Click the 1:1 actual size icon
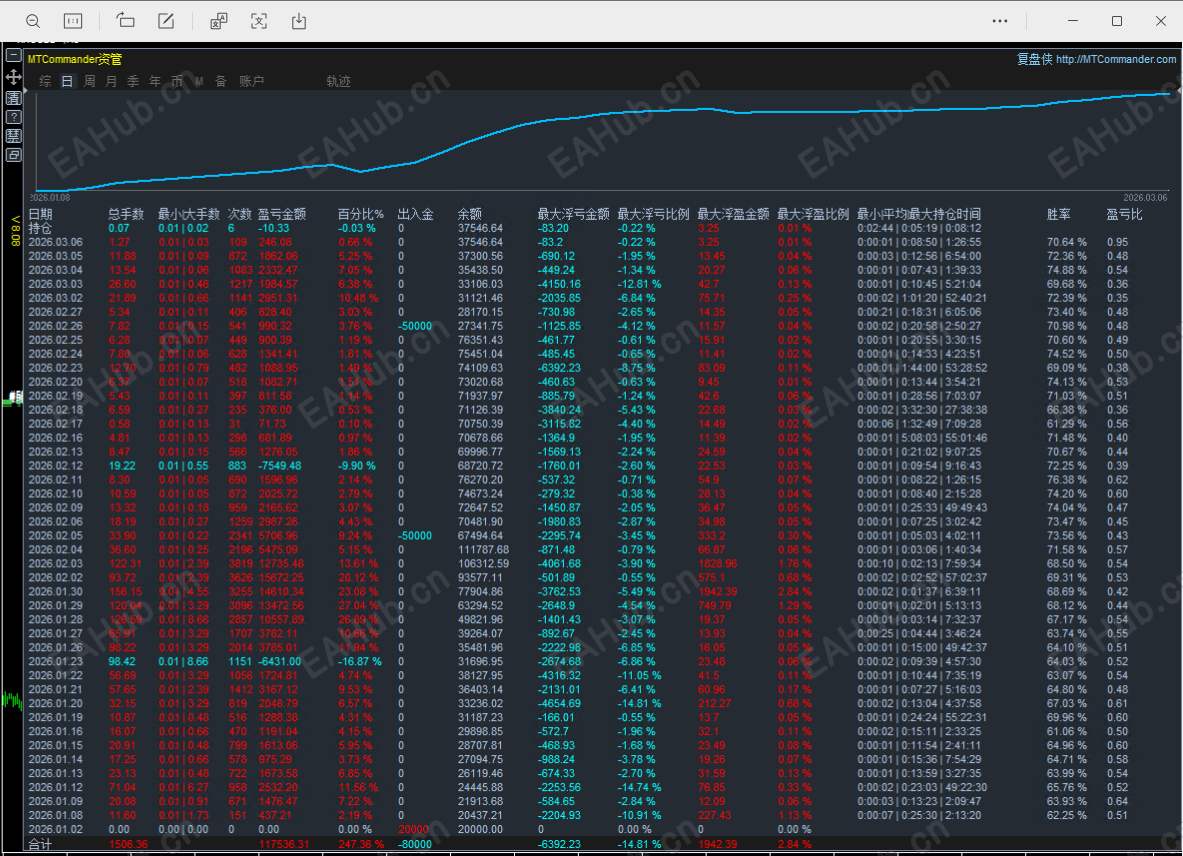Screen dimensions: 1183x856 coord(72,21)
